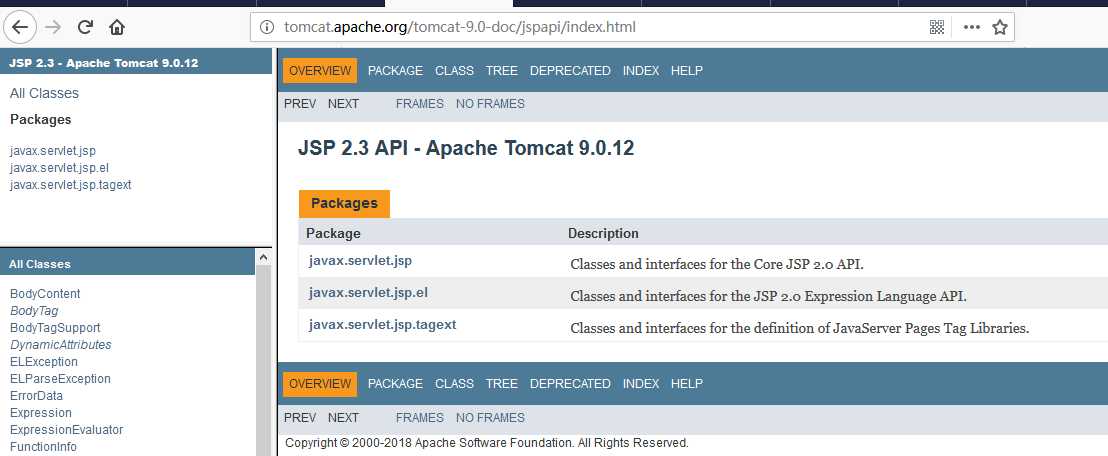
Task: Open ELException class link
Action: coord(44,362)
